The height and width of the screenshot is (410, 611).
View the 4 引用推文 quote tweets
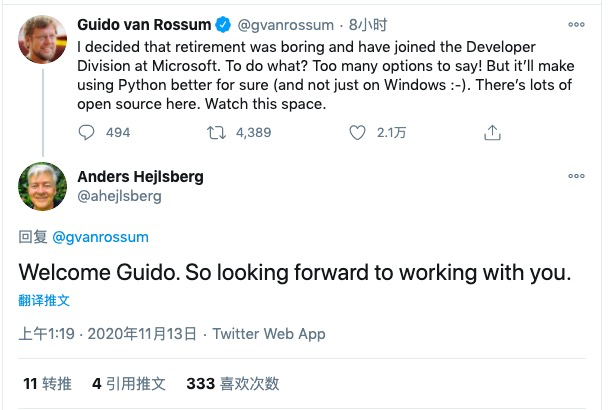coord(129,383)
